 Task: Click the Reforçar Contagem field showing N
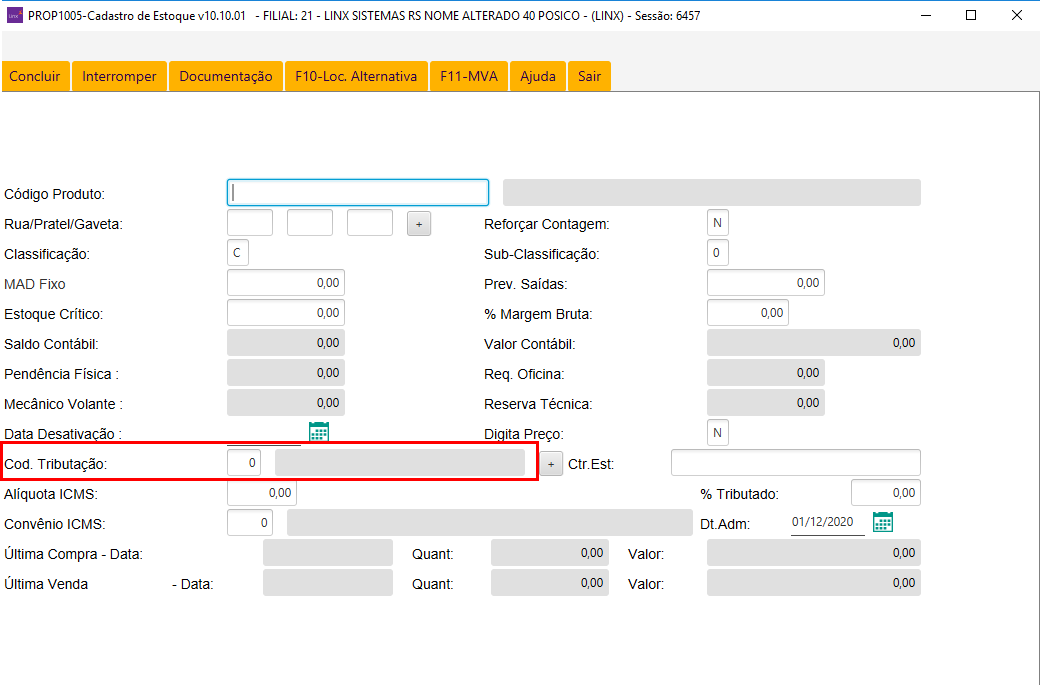pyautogui.click(x=718, y=223)
